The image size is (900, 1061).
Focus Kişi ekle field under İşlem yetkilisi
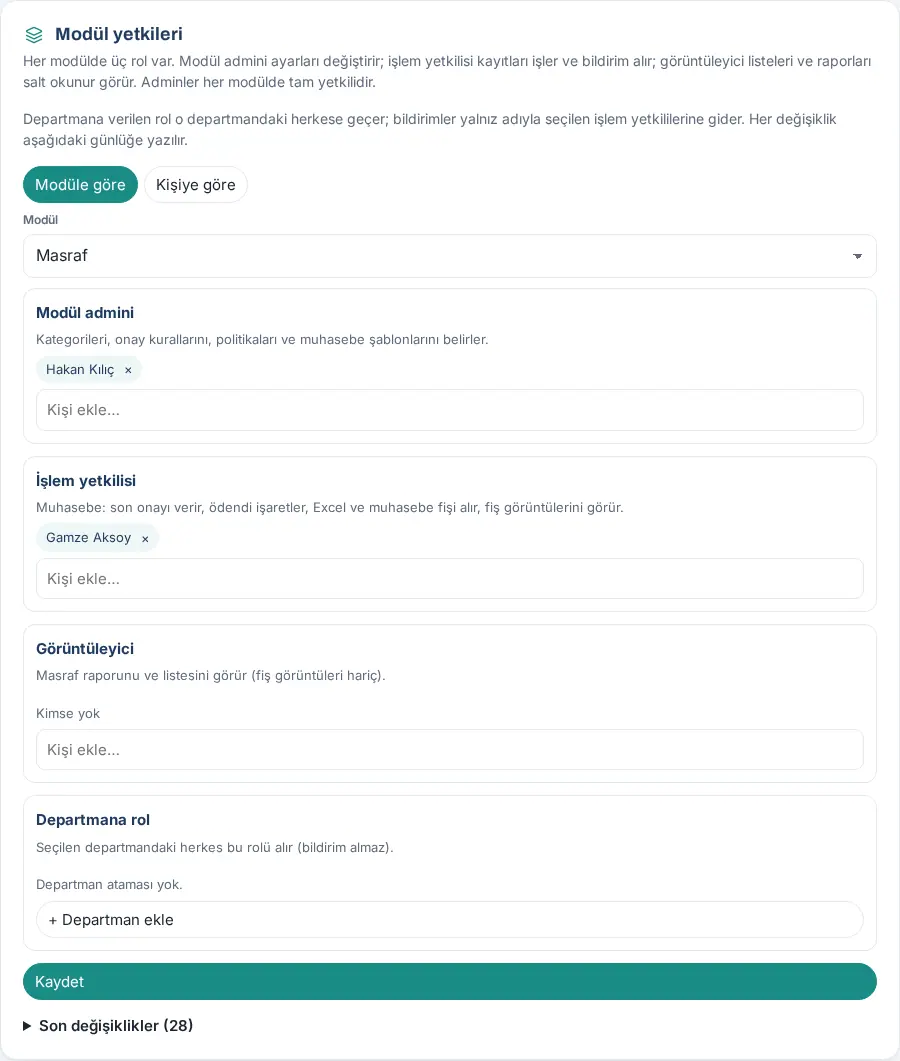click(x=450, y=579)
